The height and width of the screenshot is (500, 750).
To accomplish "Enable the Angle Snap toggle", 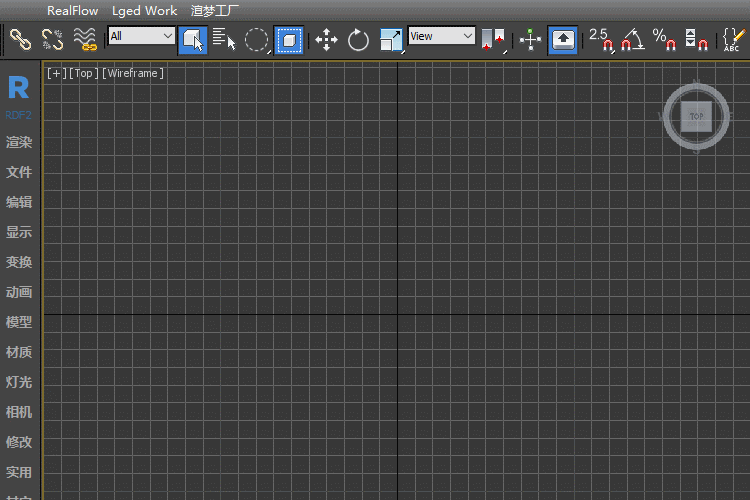I will click(x=632, y=40).
